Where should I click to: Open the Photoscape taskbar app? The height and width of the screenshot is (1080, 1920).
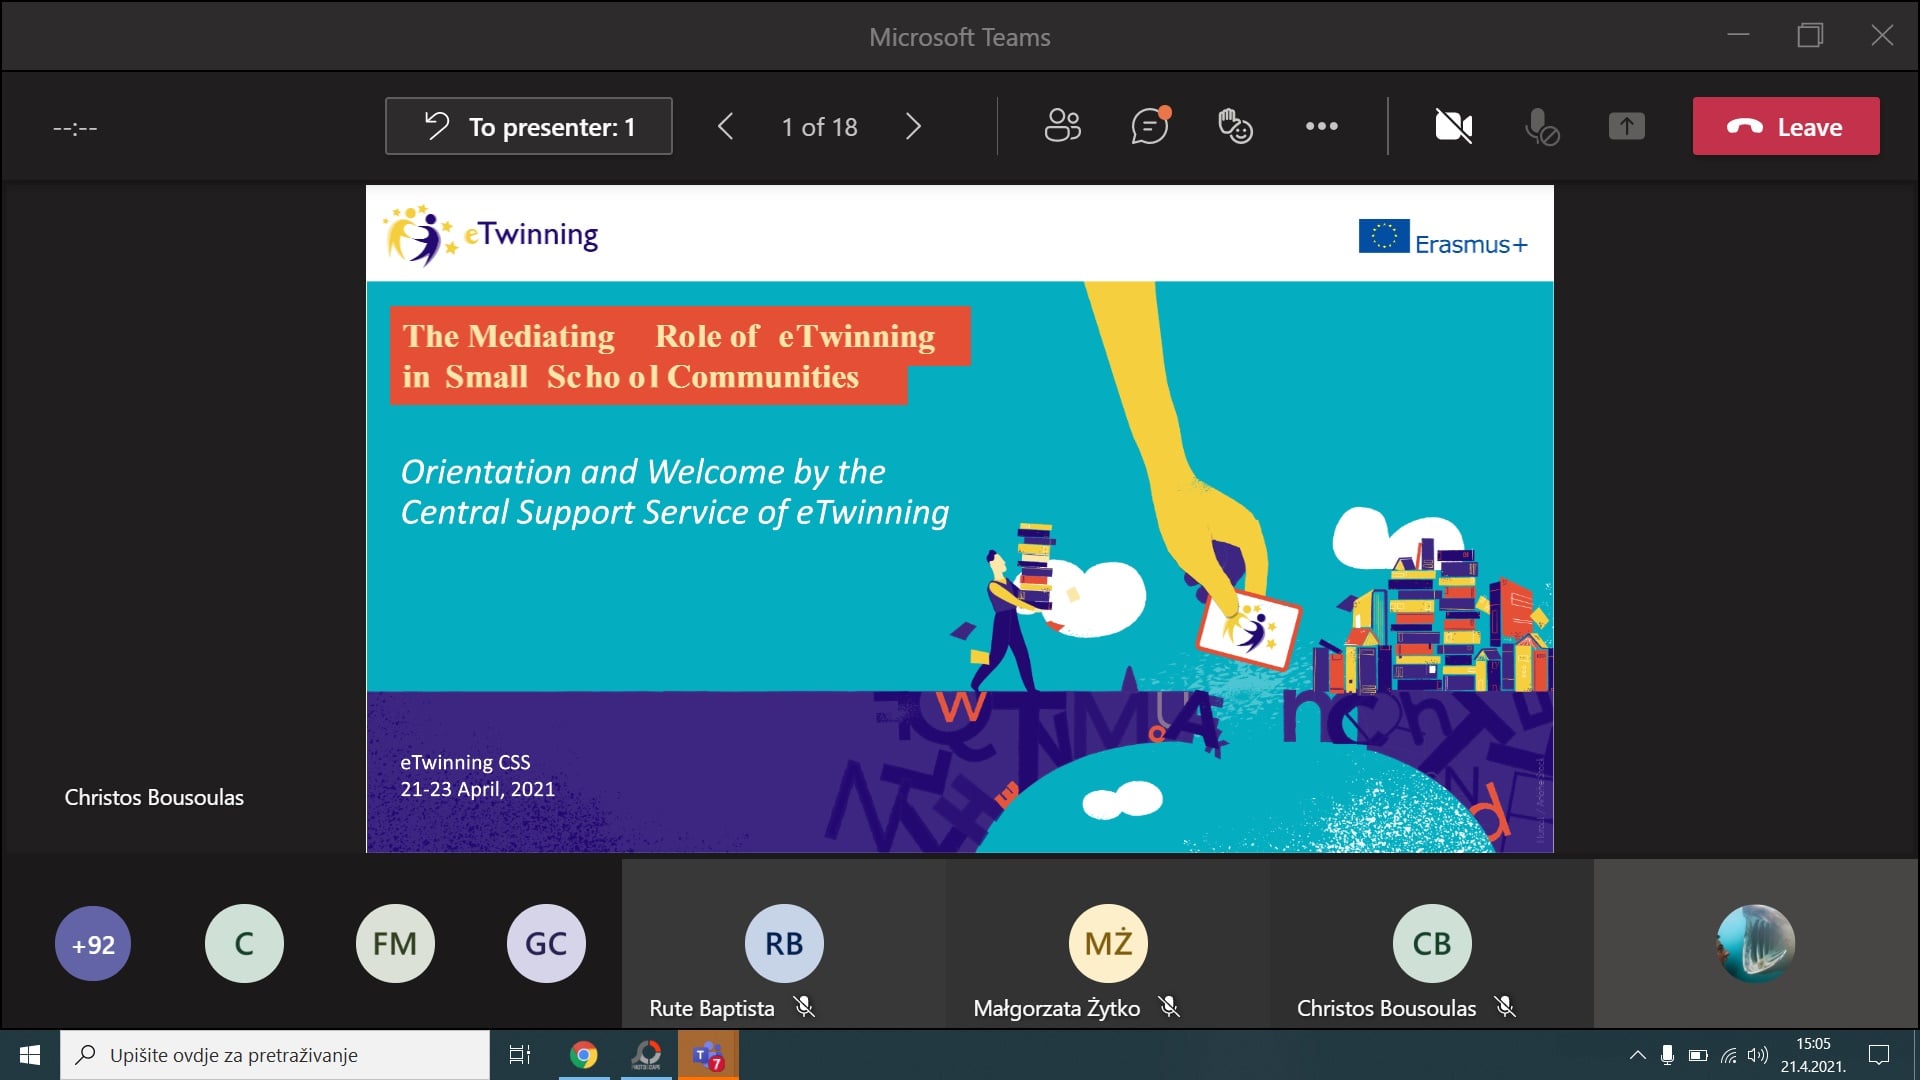coord(647,1055)
